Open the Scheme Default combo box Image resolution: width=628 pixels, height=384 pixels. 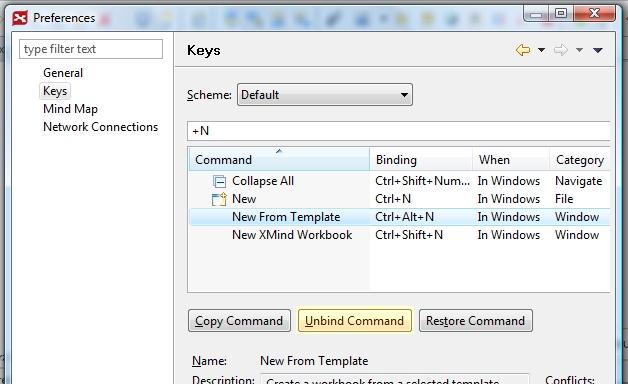click(325, 95)
